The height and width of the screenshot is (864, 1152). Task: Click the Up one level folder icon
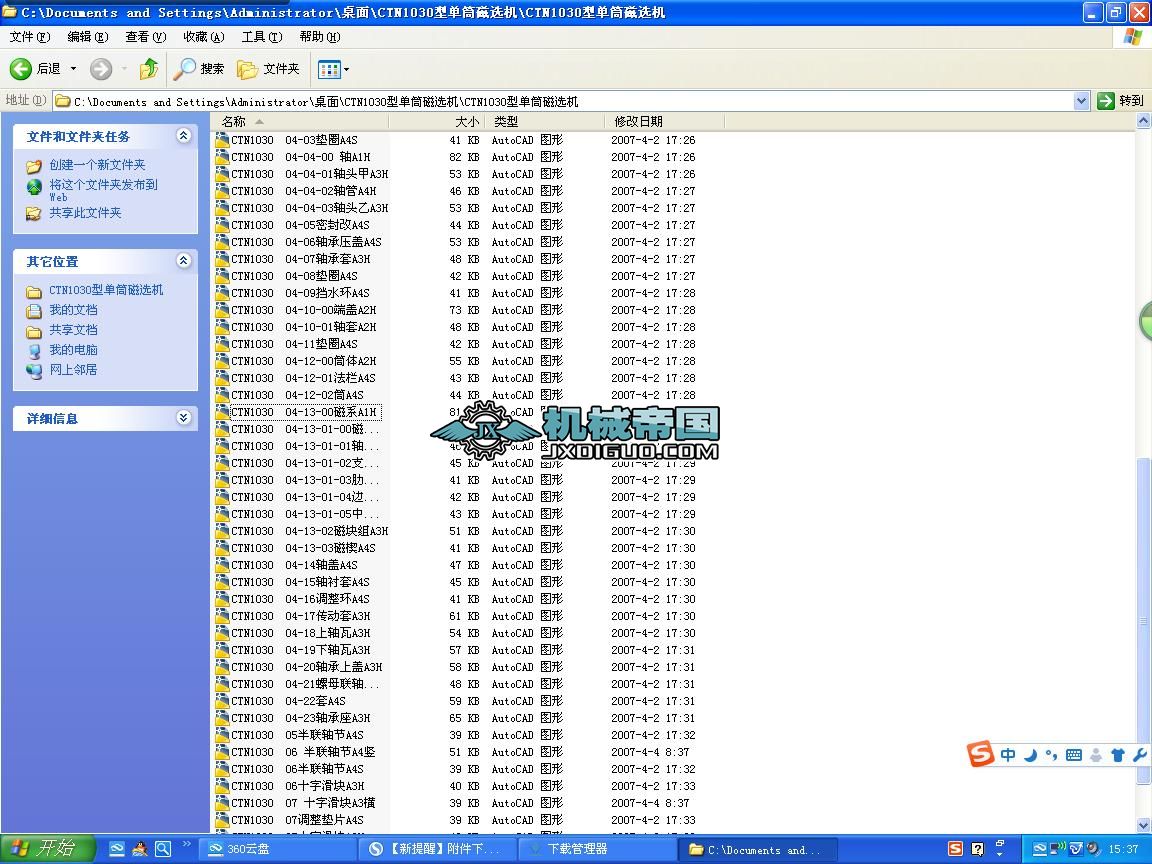point(147,69)
